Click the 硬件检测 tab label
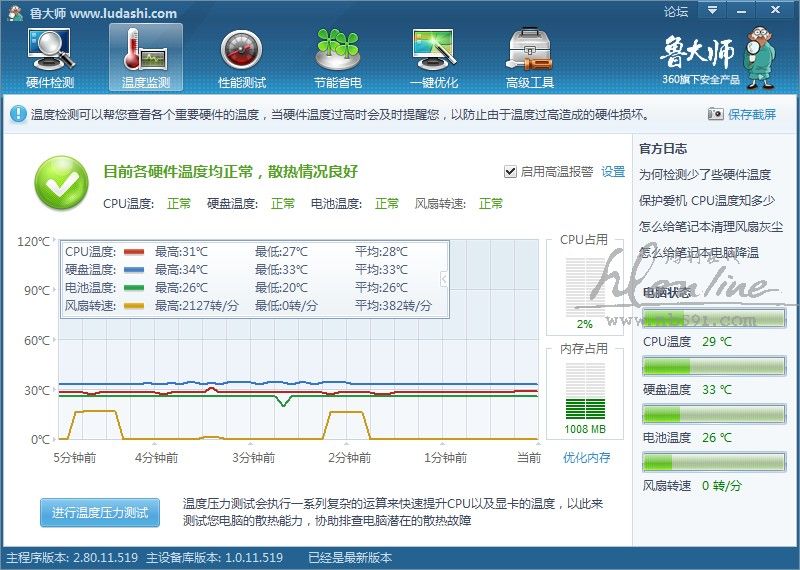The width and height of the screenshot is (800, 570). point(50,83)
